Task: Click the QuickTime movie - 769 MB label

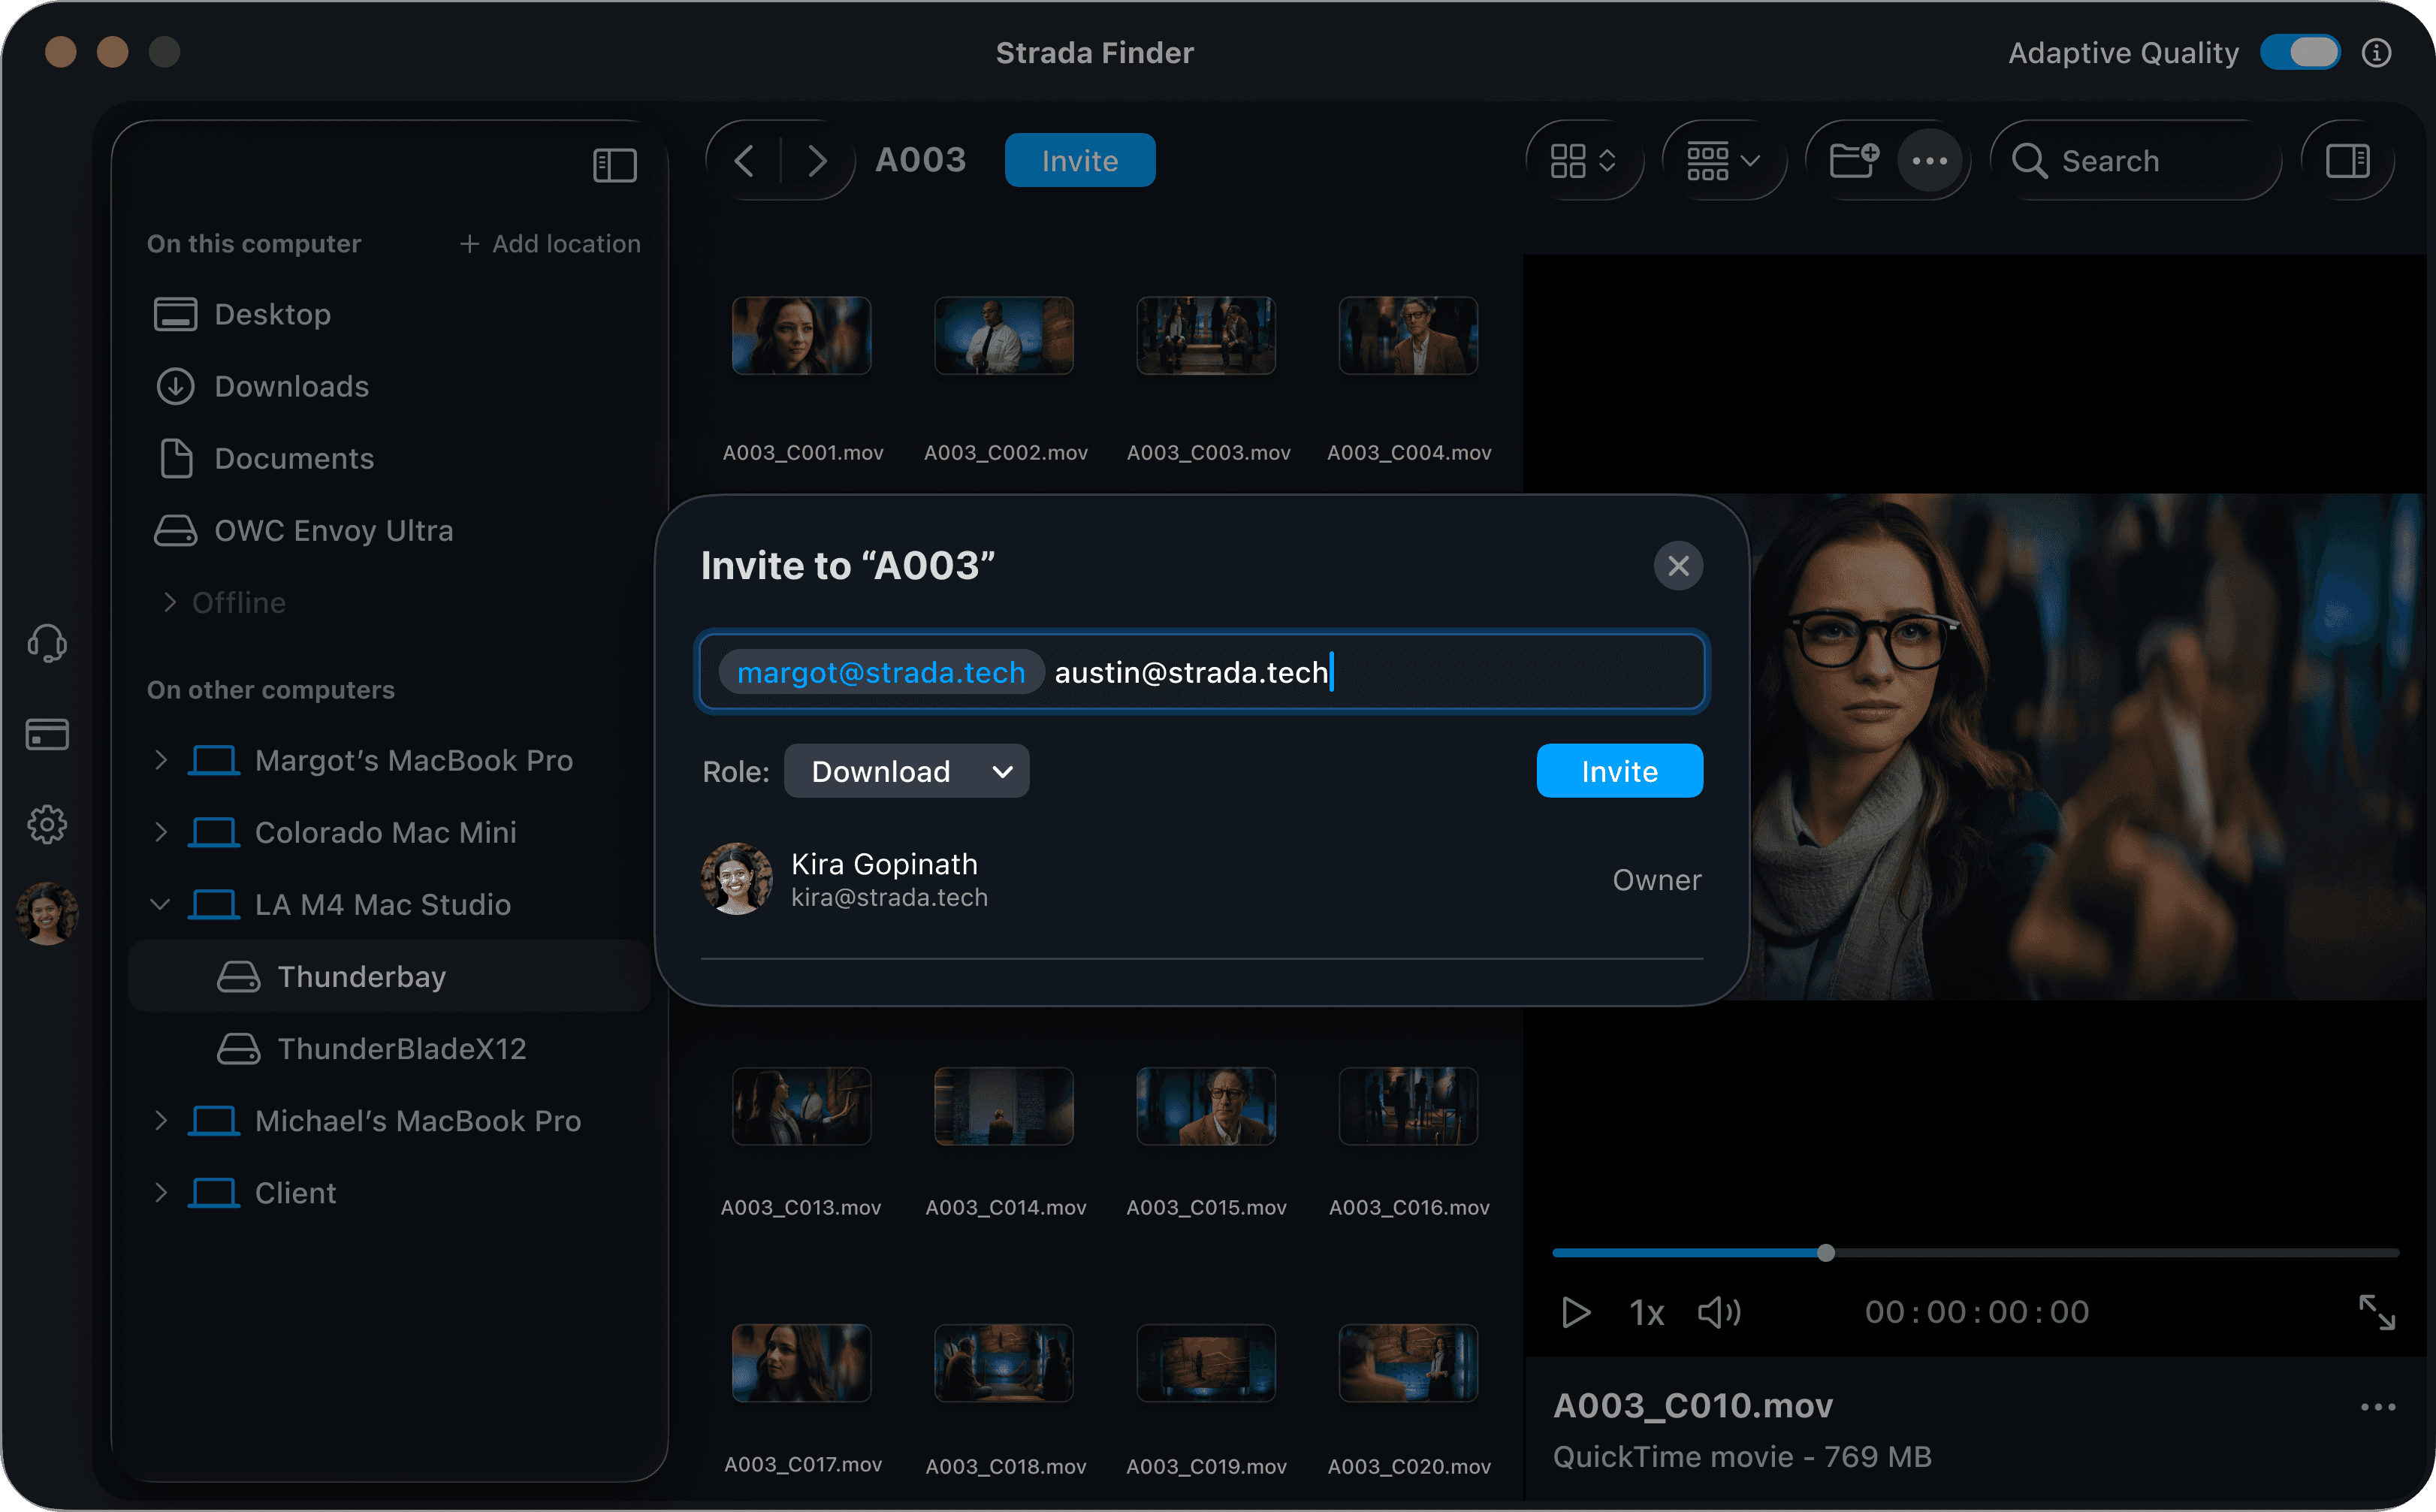Action: tap(1742, 1456)
